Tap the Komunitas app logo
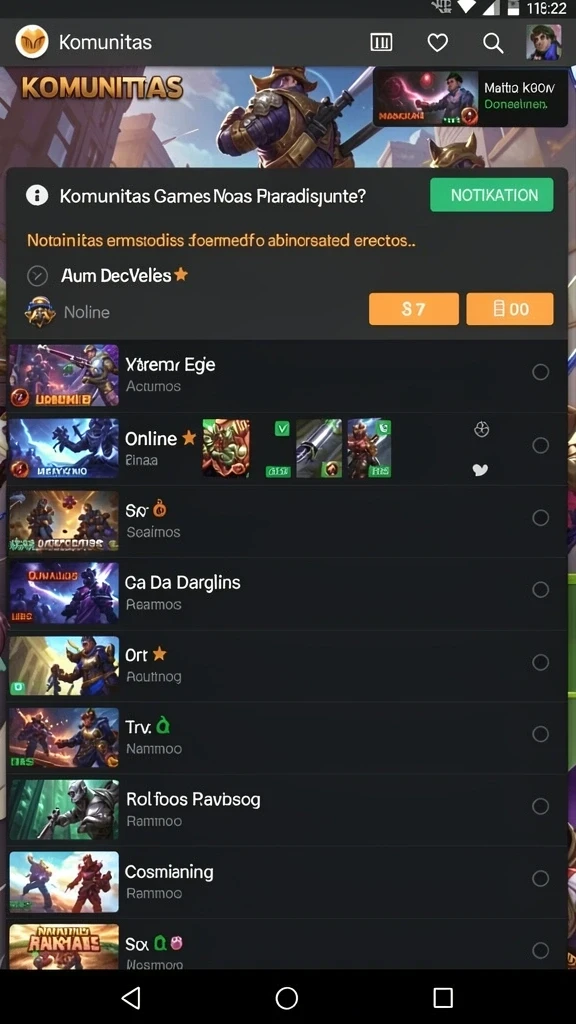This screenshot has width=576, height=1024. click(31, 42)
